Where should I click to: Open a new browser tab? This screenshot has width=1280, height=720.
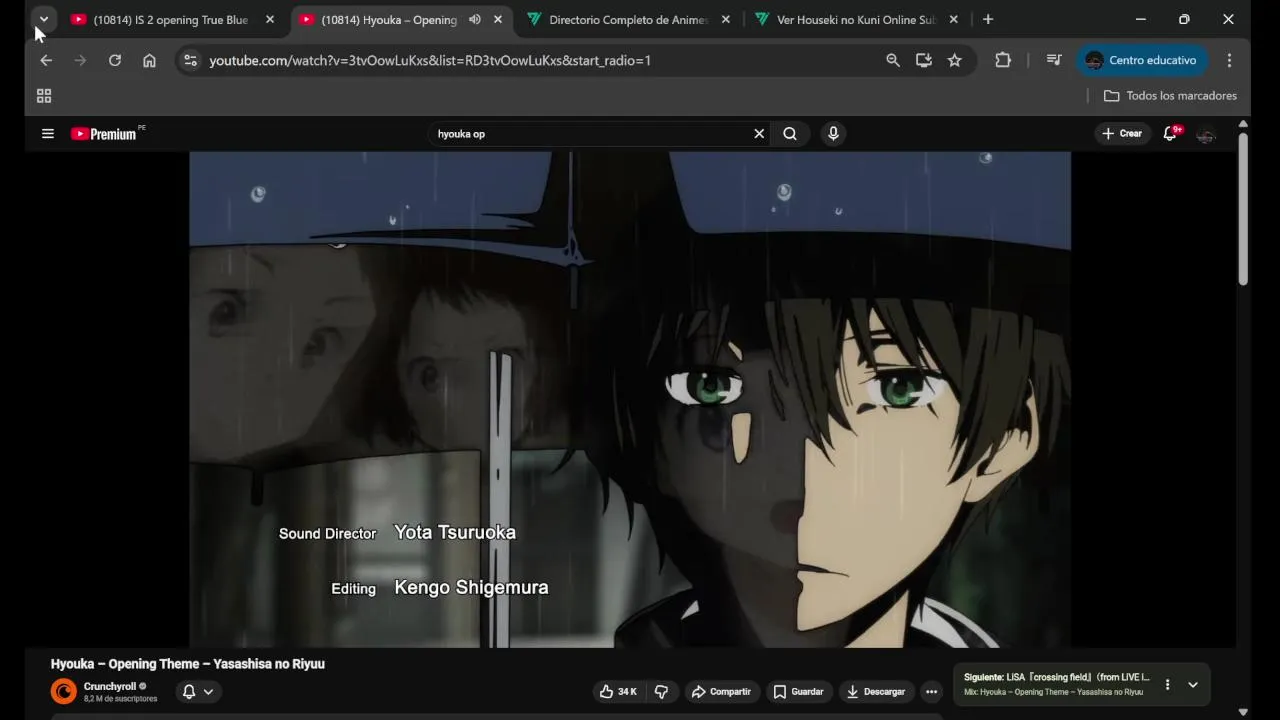tap(988, 19)
